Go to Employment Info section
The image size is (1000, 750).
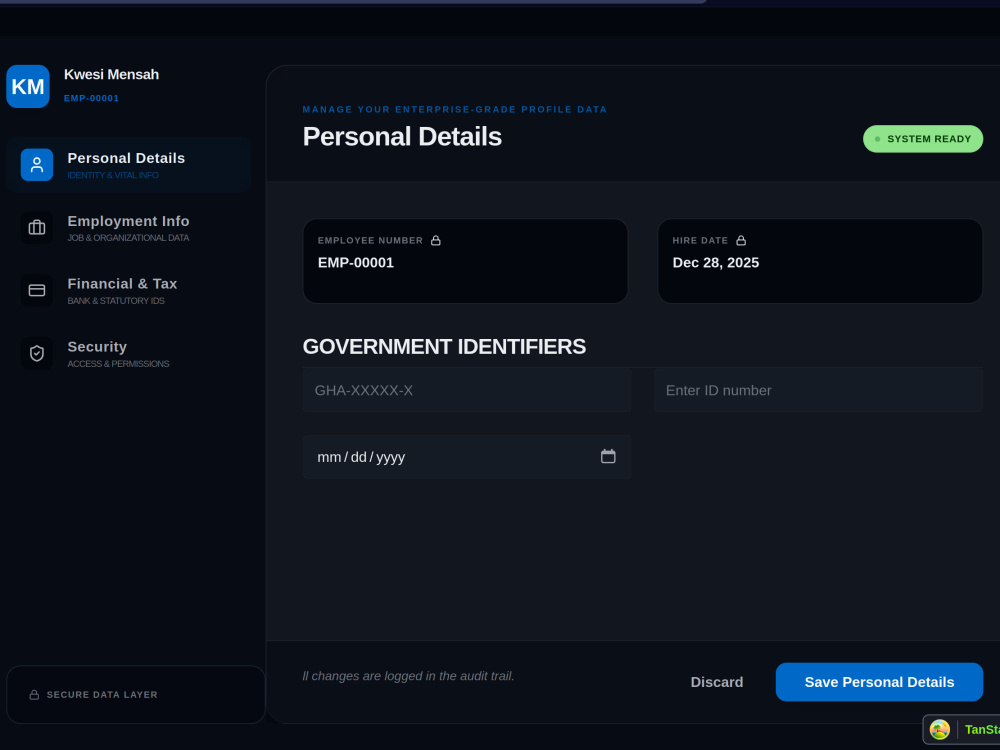click(x=129, y=228)
